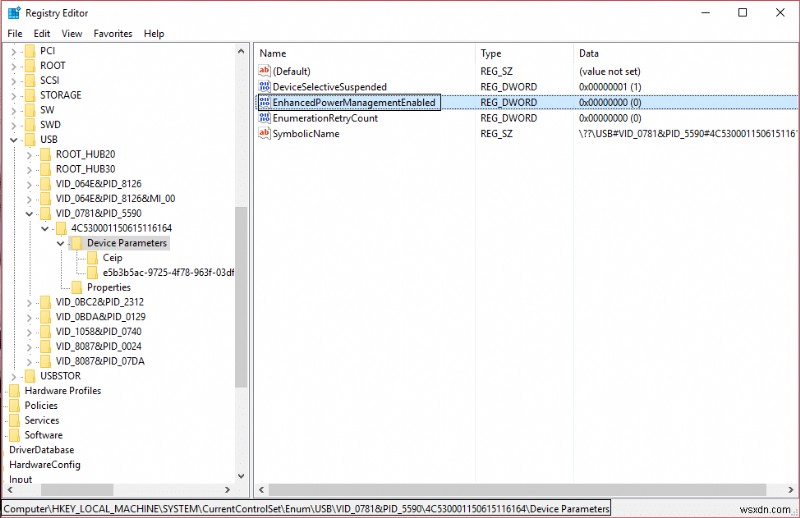This screenshot has height=518, width=800.
Task: Click the Ceip folder icon
Action: click(x=93, y=258)
